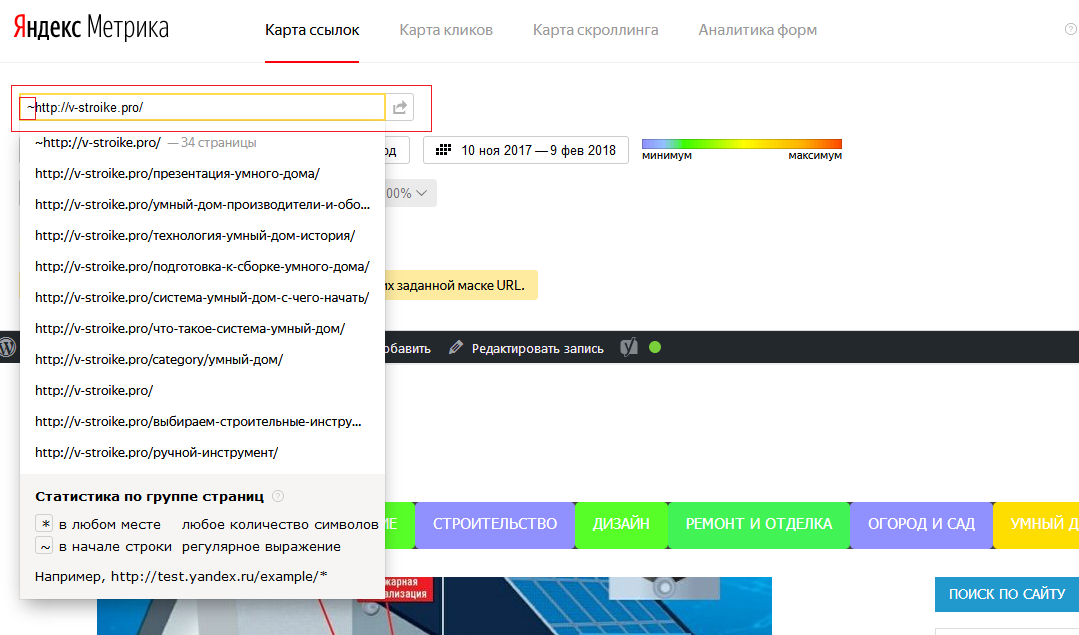Click the URL mask input field

pyautogui.click(x=202, y=107)
